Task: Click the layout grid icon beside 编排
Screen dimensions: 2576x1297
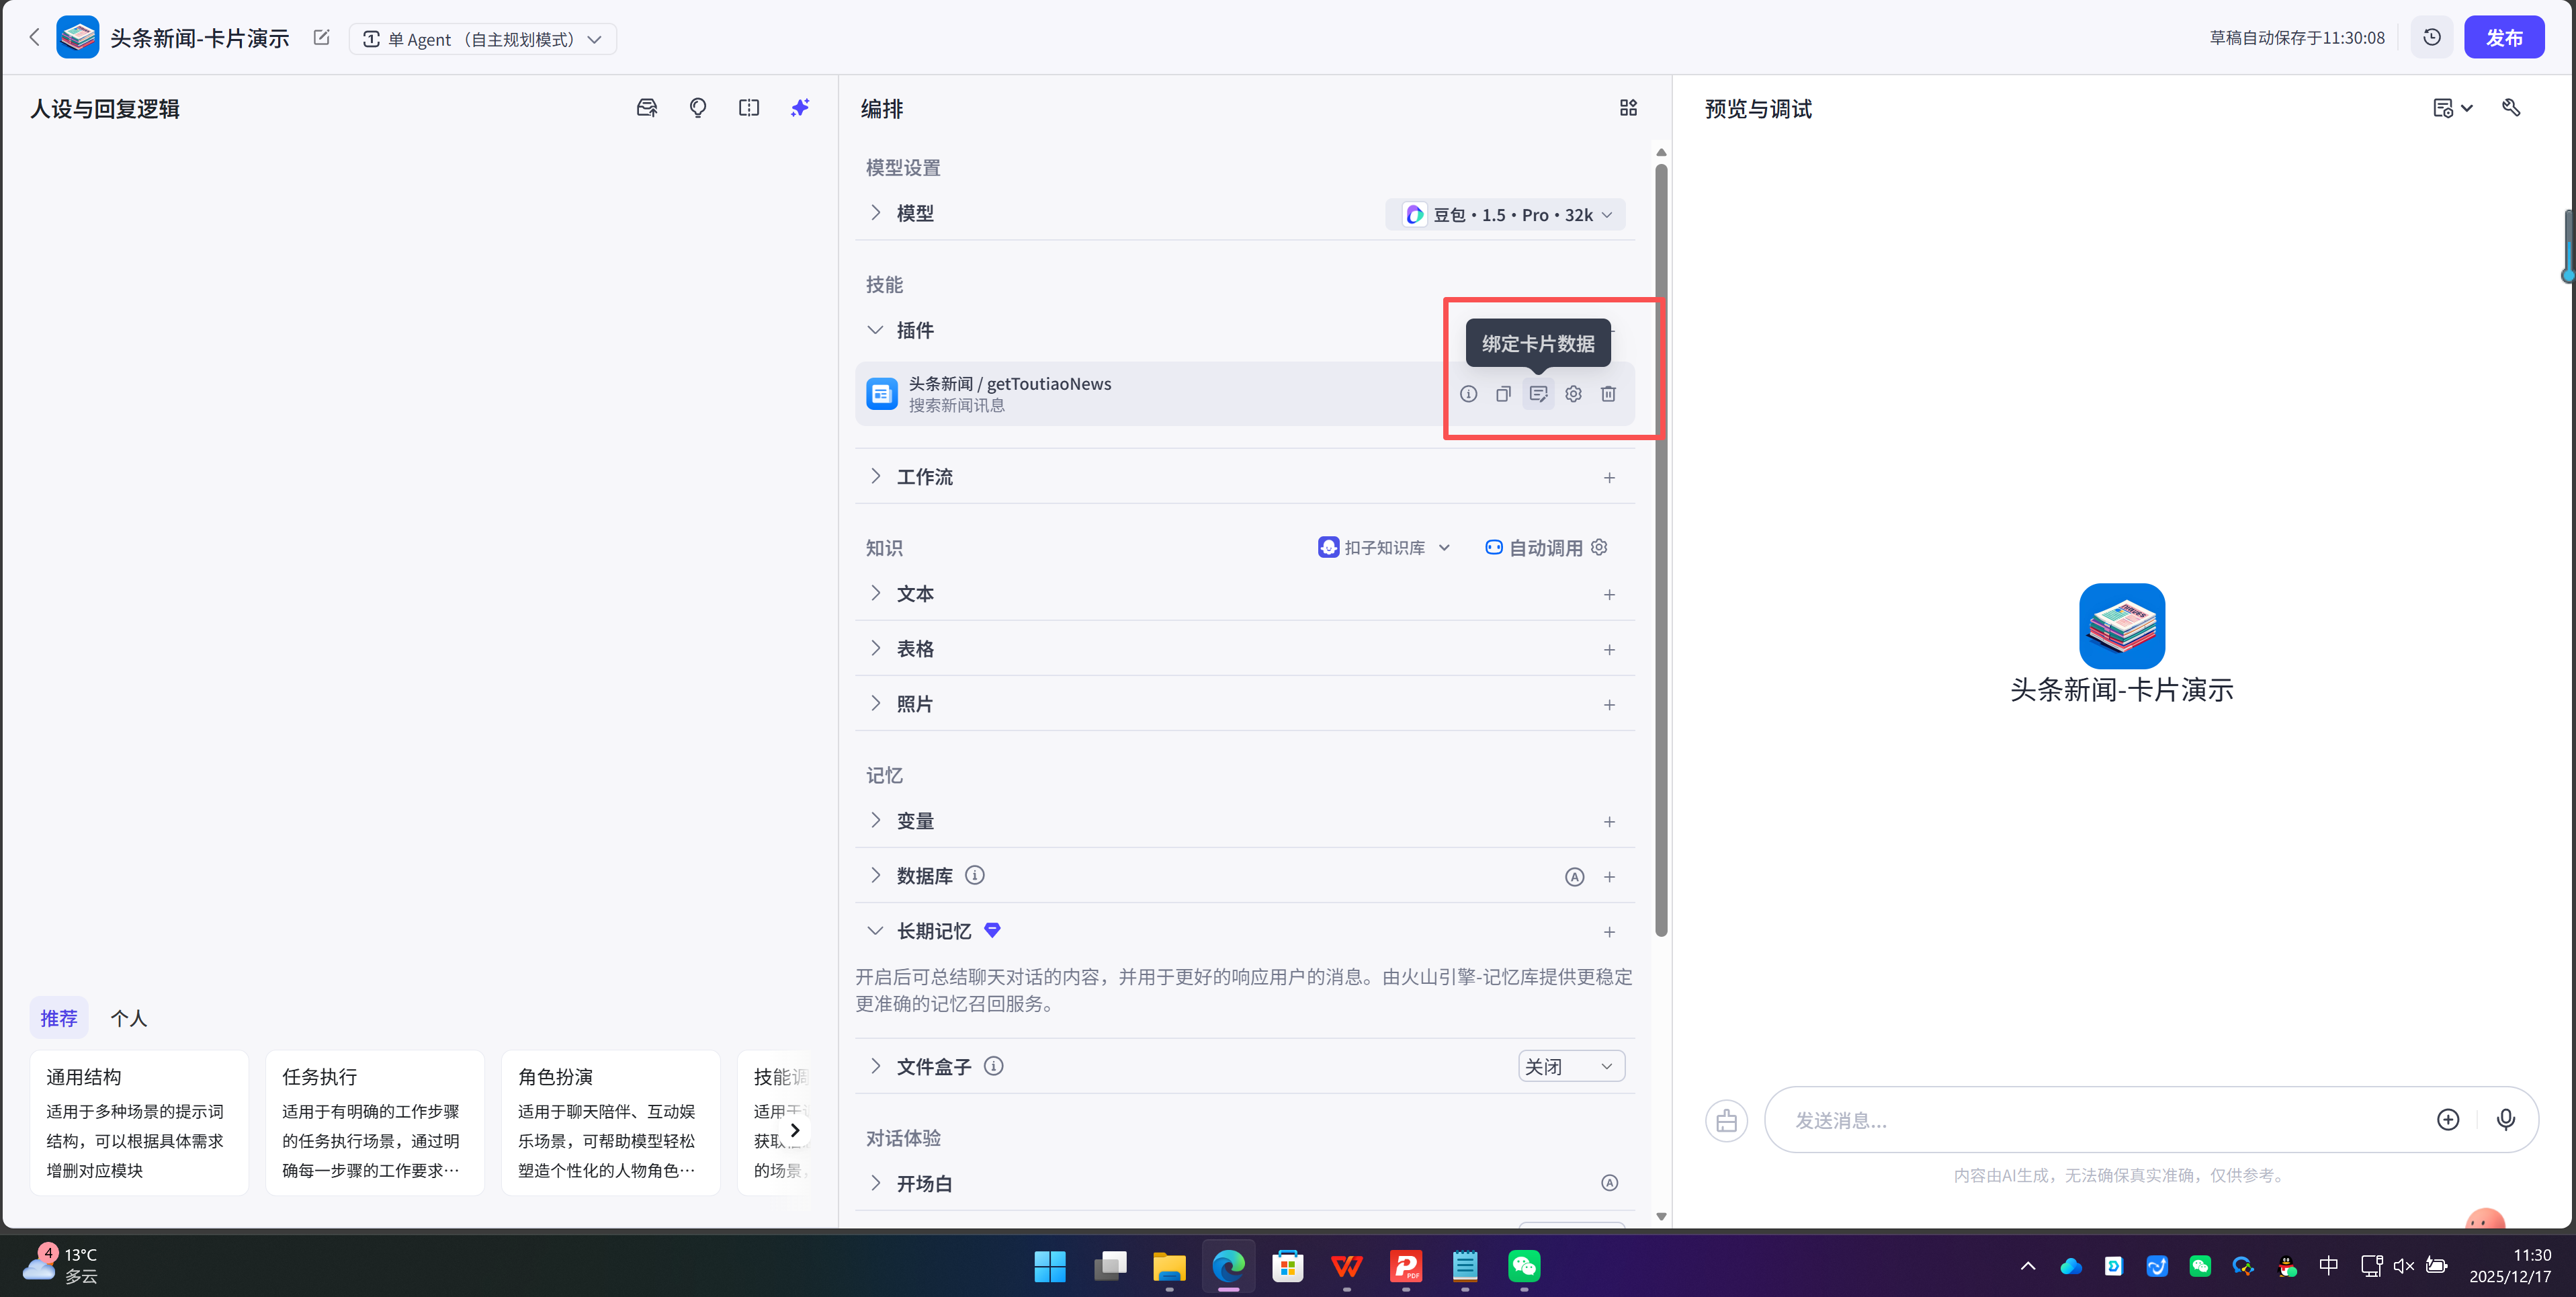Action: 1628,107
